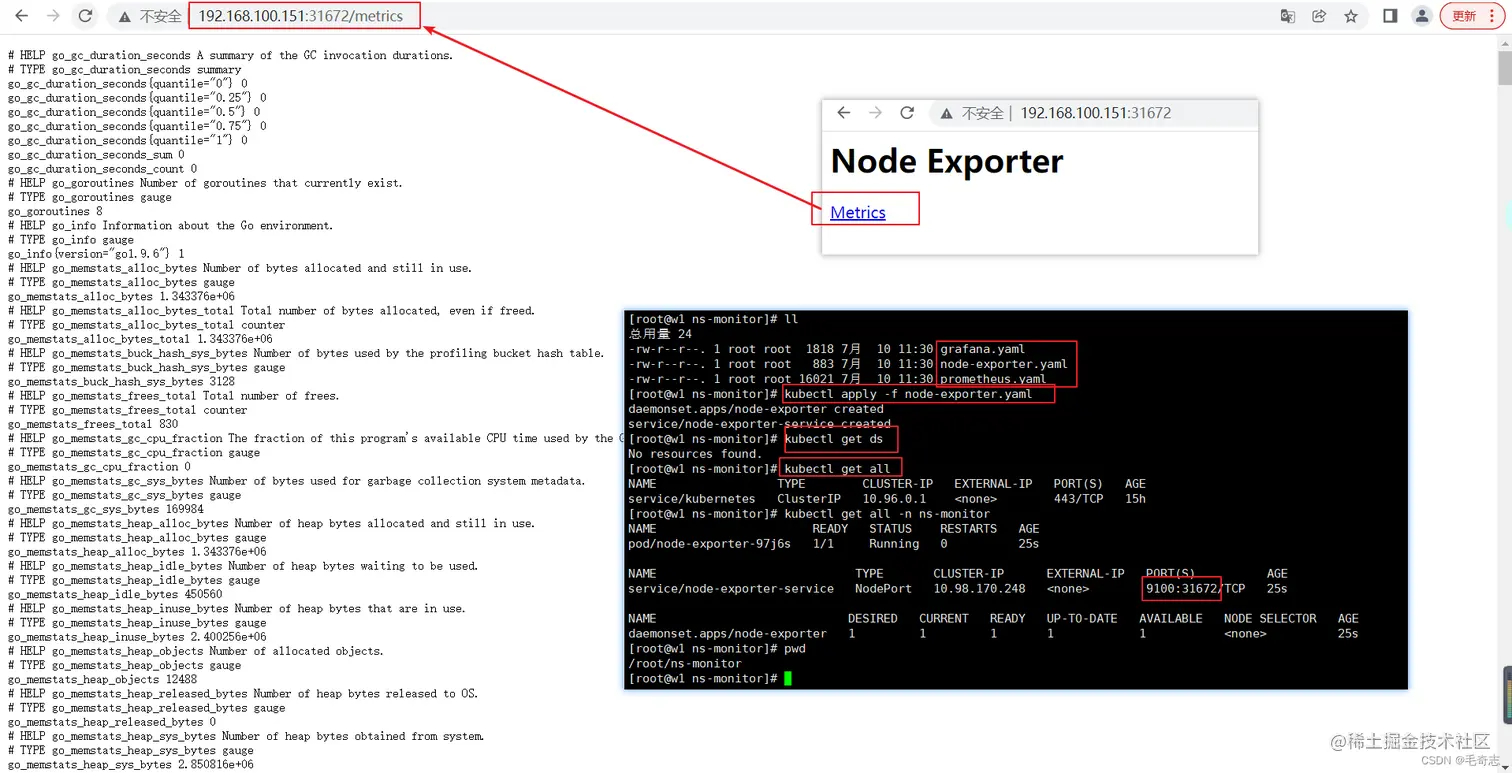The width and height of the screenshot is (1512, 773).
Task: Click 'go_memstats_buck_hash_sys_bytes 3128' line
Action: pyautogui.click(x=121, y=382)
